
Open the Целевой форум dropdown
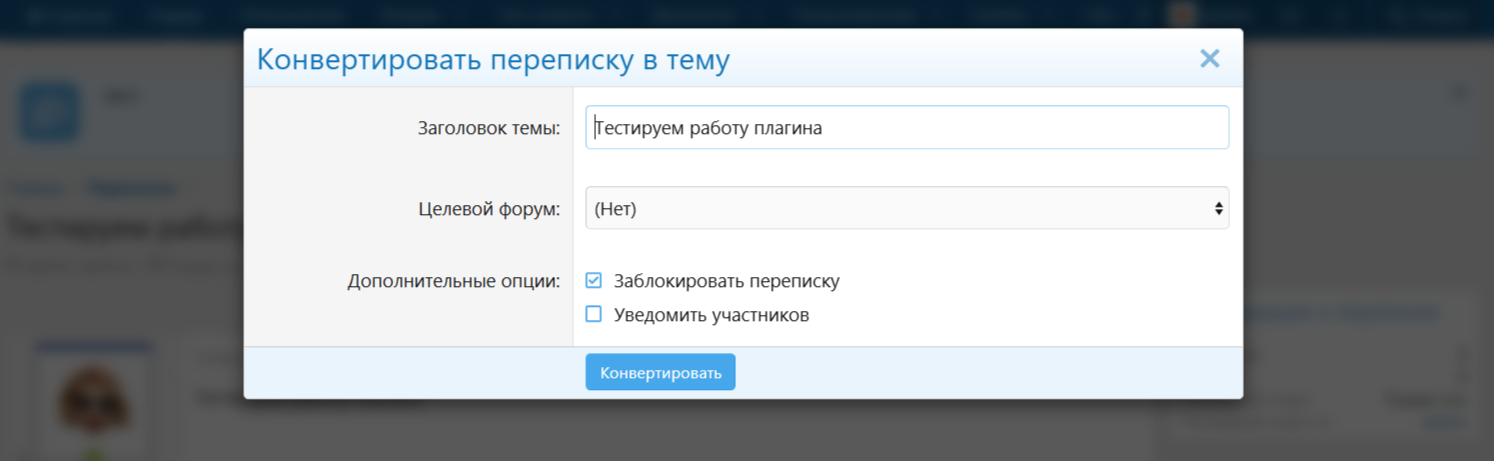905,208
